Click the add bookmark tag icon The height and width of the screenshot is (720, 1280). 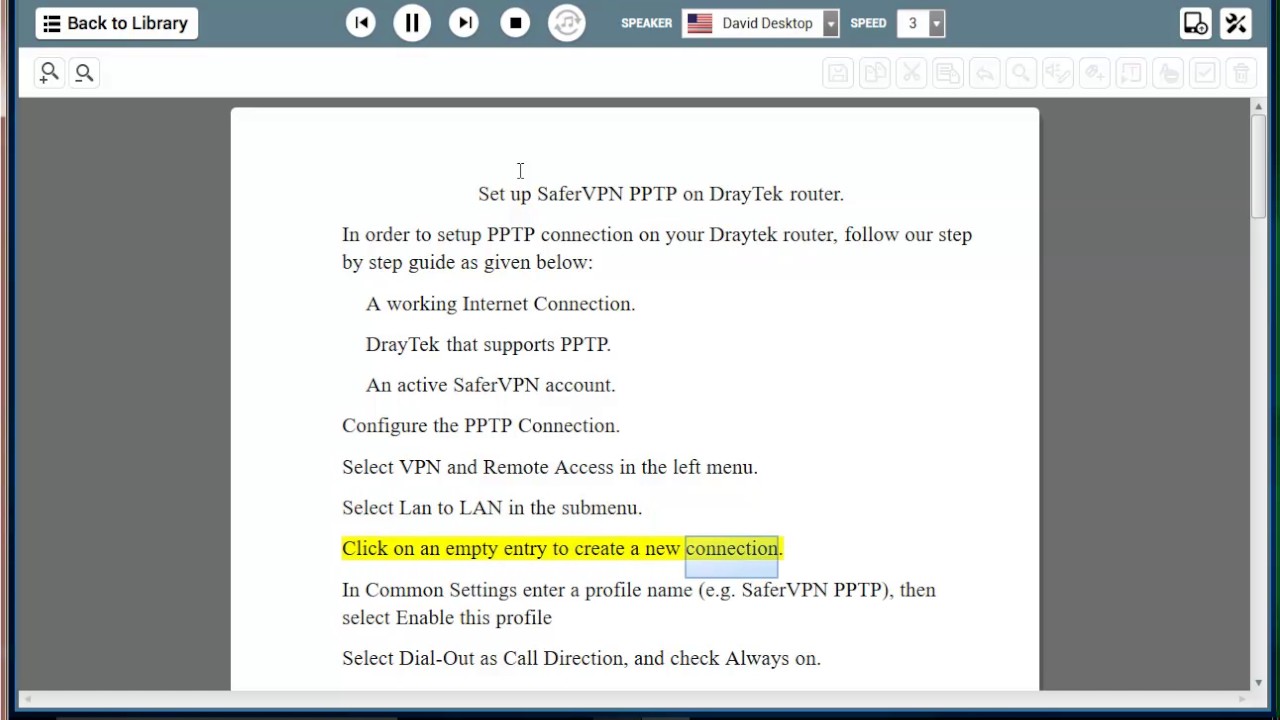click(x=1095, y=73)
